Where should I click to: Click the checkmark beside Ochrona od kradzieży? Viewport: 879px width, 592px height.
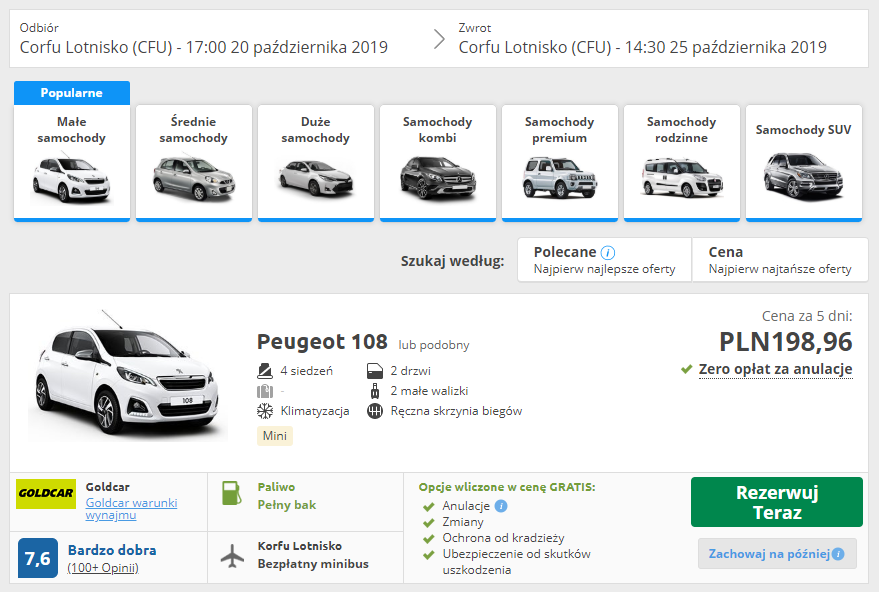(x=429, y=539)
